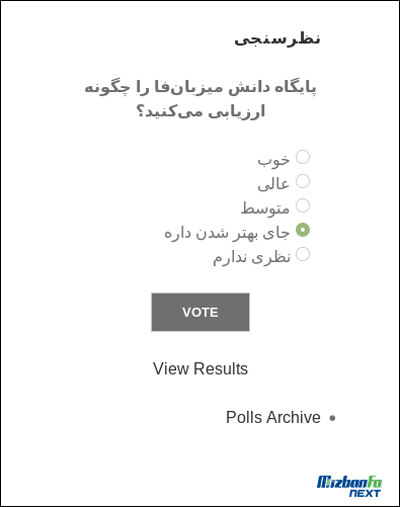Click the question line with میزبان‌فا
This screenshot has width=400, height=507.
coord(200,88)
